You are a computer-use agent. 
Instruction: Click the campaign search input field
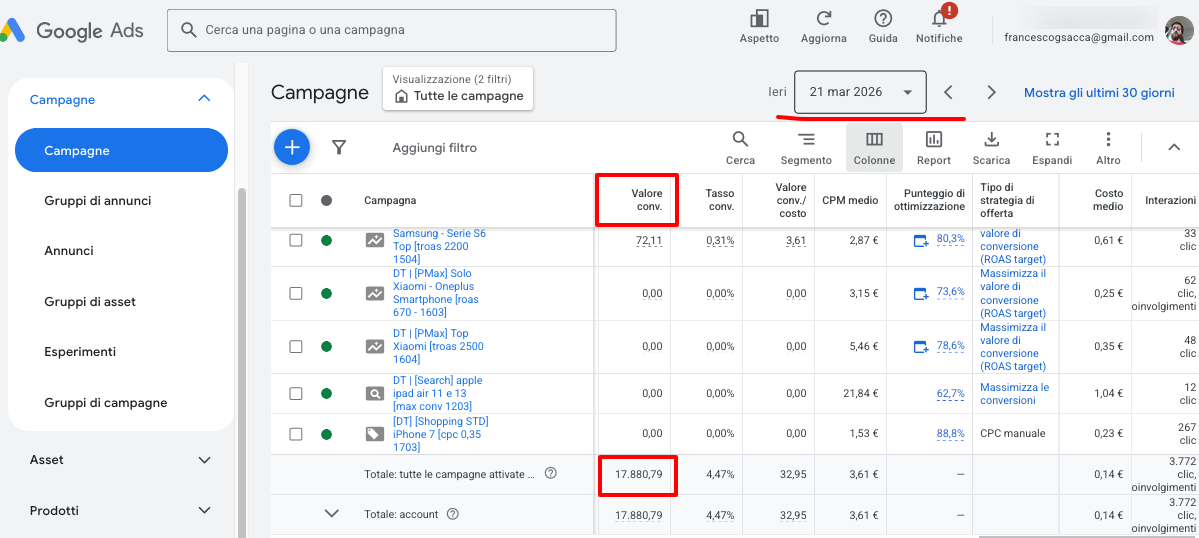(x=400, y=30)
